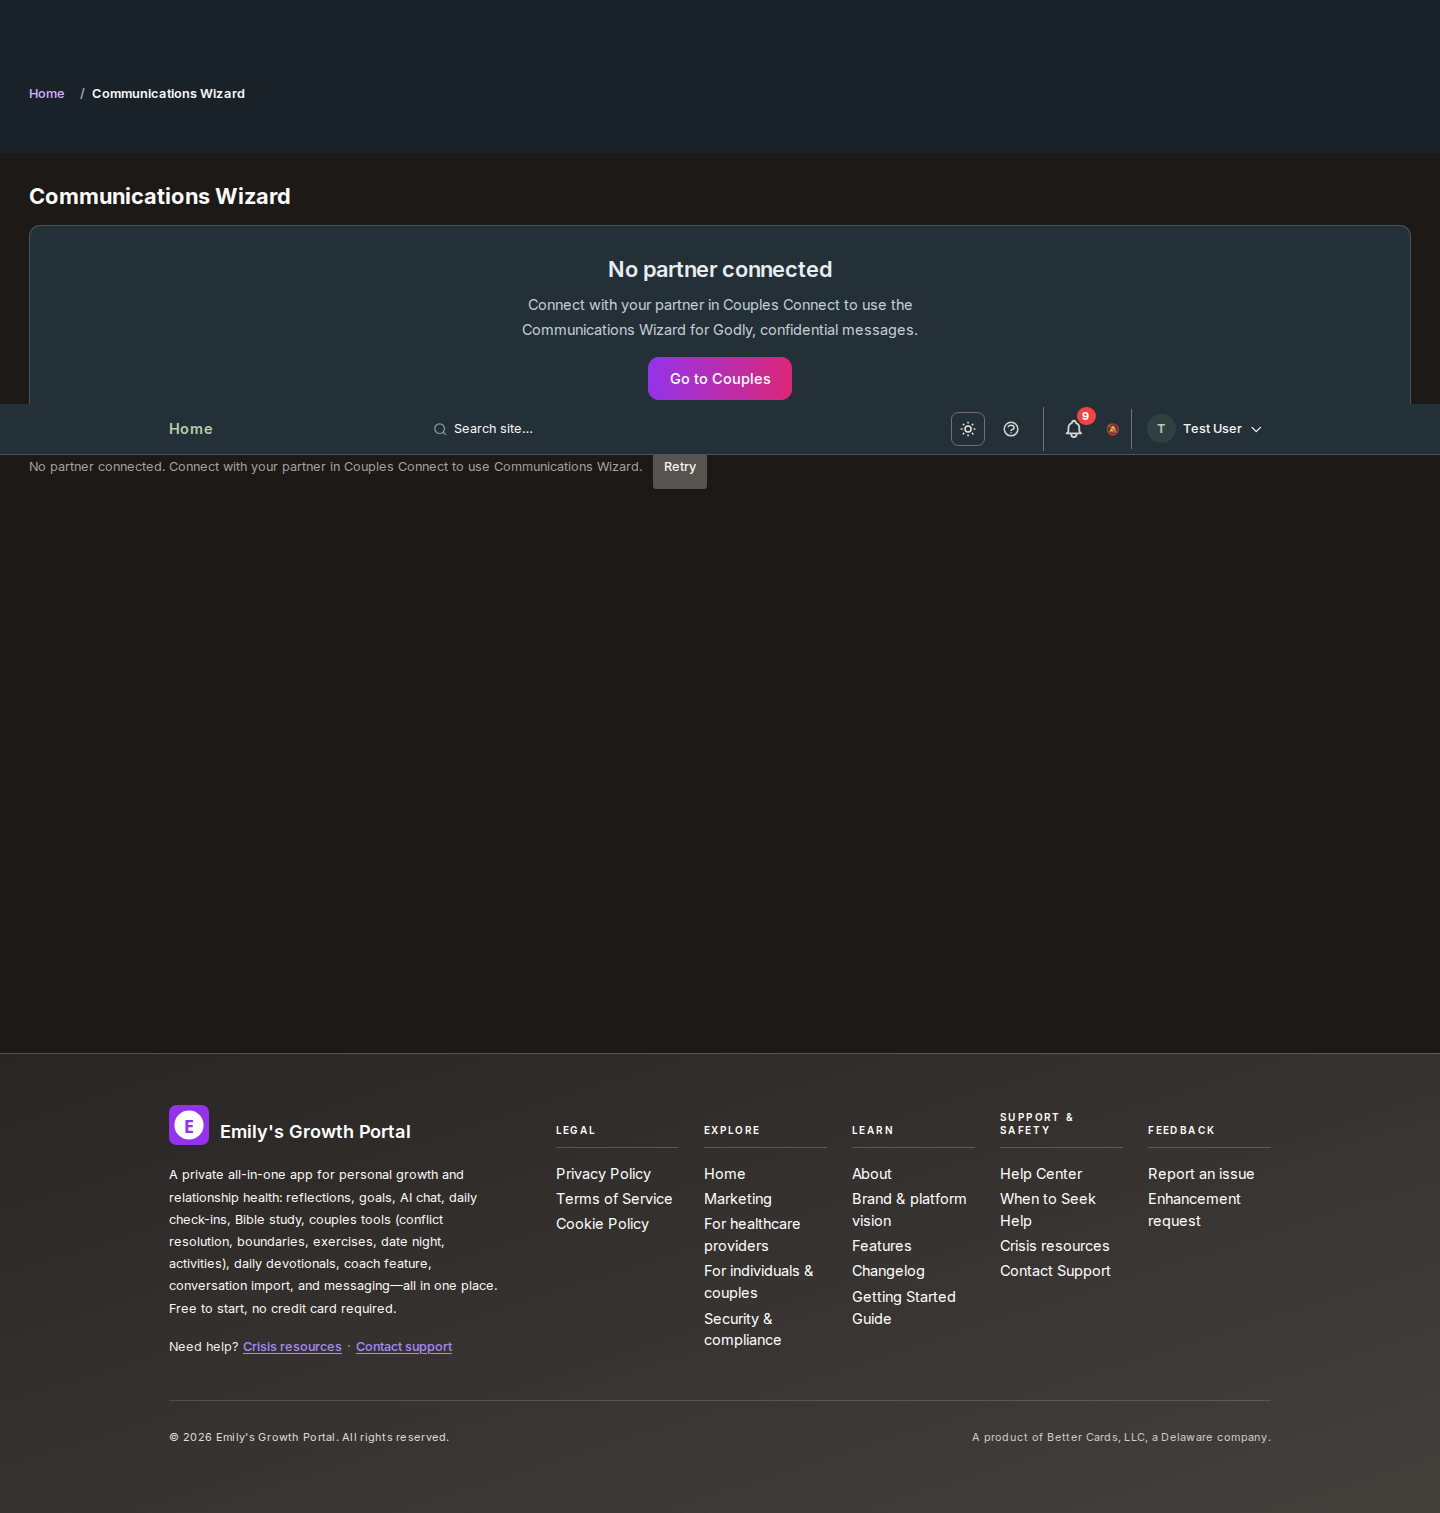This screenshot has width=1440, height=1513.
Task: Select Home in the navigation bar
Action: (x=190, y=429)
